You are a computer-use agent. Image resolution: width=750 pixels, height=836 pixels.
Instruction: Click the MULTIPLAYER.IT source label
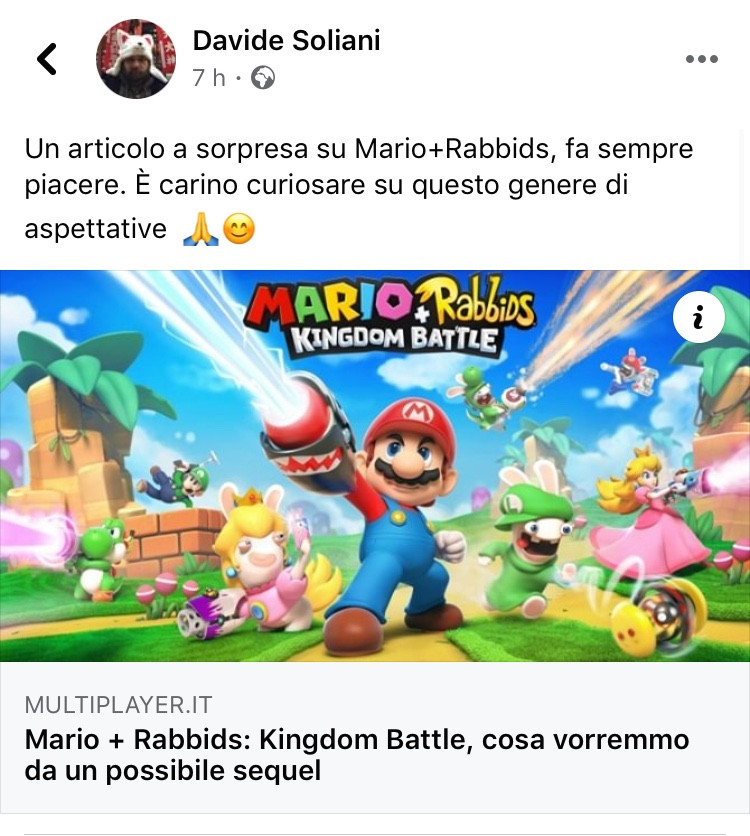[118, 705]
